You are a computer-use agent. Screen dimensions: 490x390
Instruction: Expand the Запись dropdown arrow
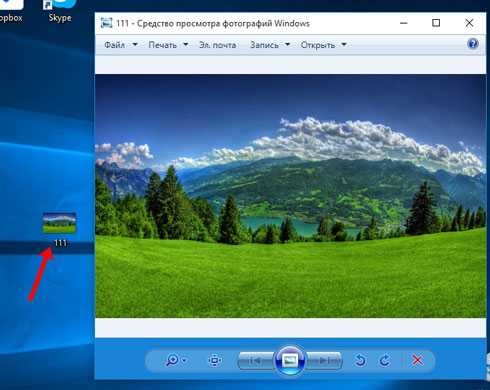(x=287, y=44)
